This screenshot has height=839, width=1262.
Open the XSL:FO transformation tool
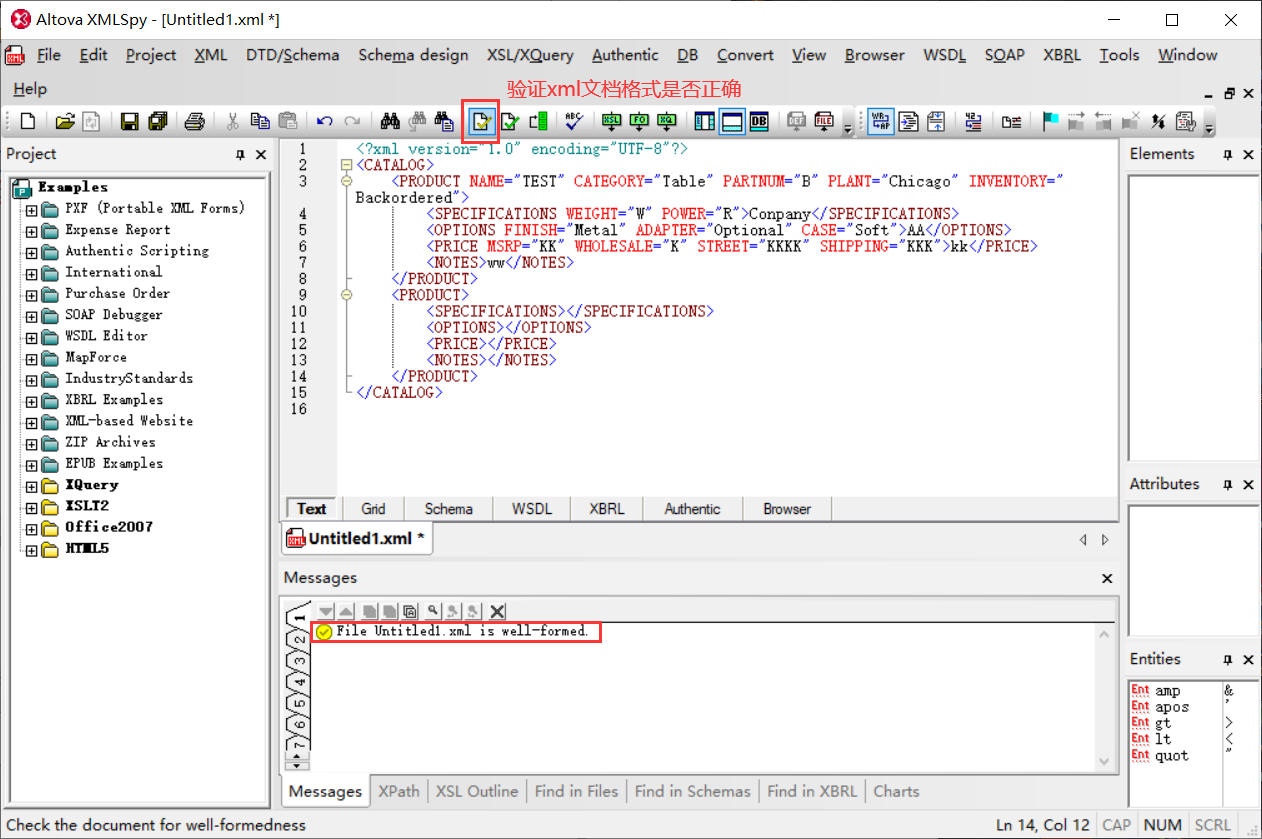click(x=639, y=121)
